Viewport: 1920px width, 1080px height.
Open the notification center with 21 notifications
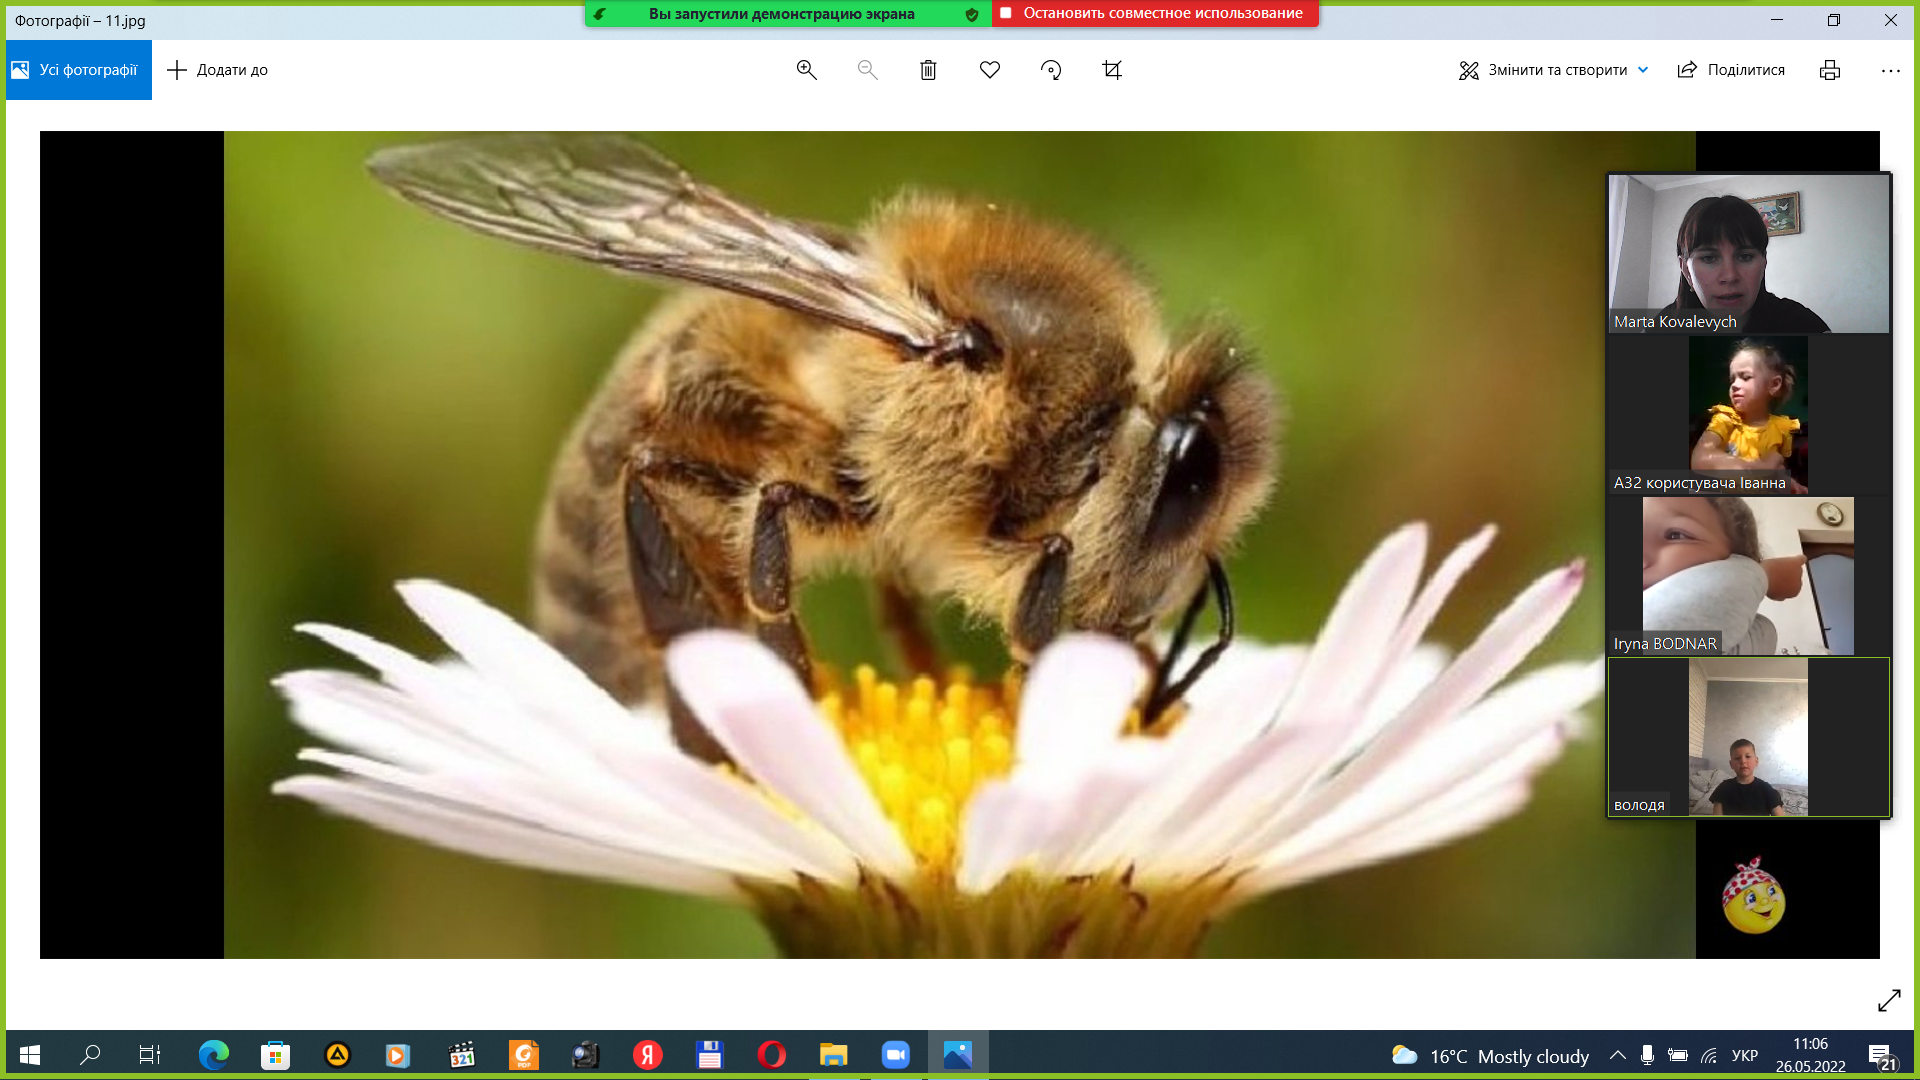1881,1057
